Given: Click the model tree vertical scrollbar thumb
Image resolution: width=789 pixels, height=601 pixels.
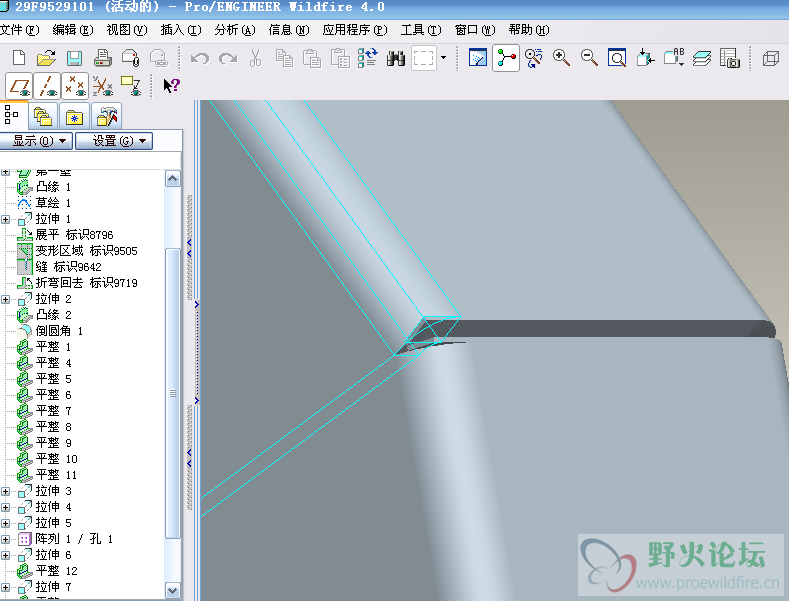Looking at the screenshot, I should 173,393.
